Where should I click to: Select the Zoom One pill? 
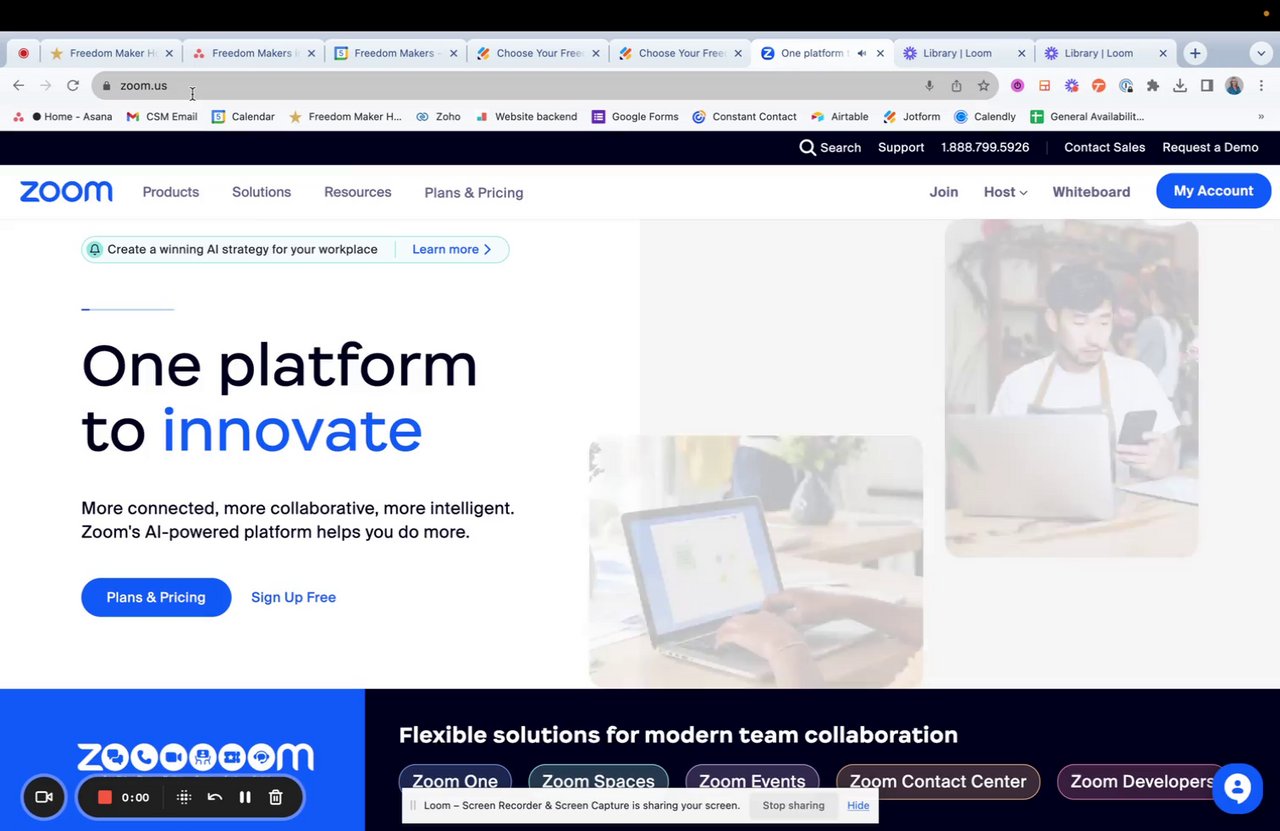[x=455, y=781]
